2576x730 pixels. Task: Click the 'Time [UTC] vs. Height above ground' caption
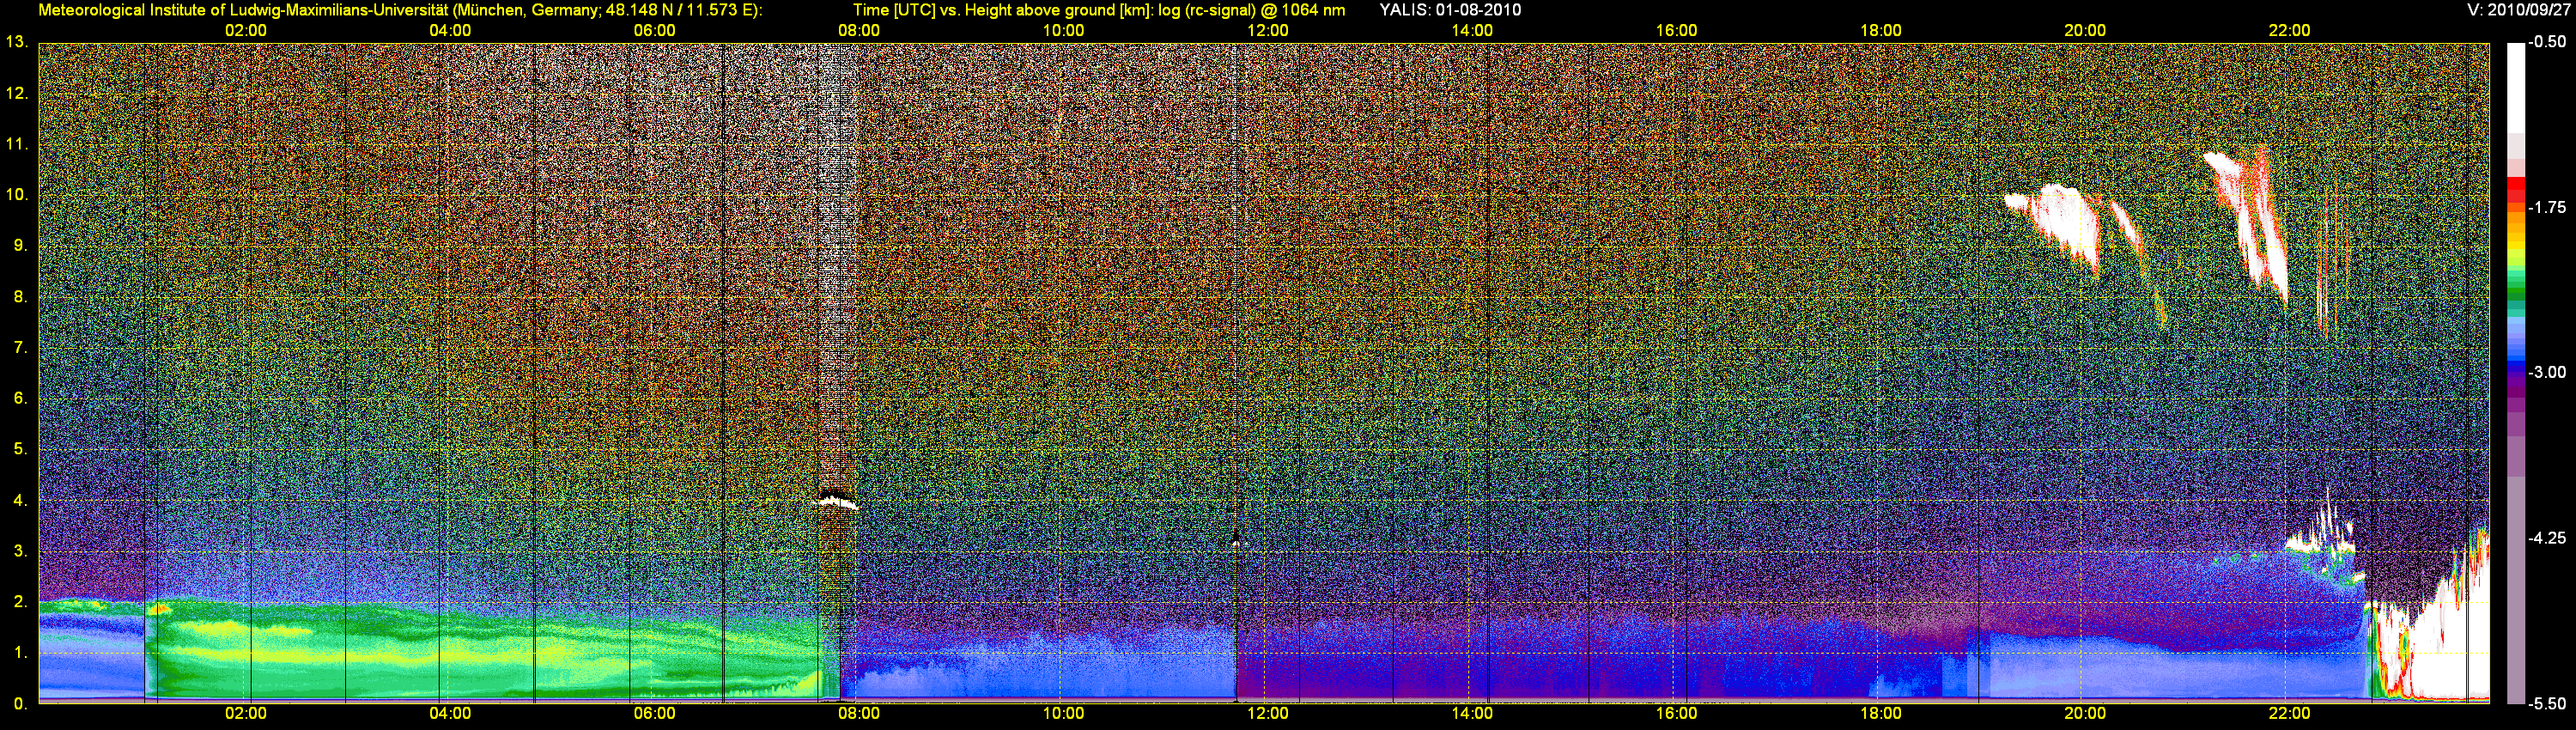point(985,10)
